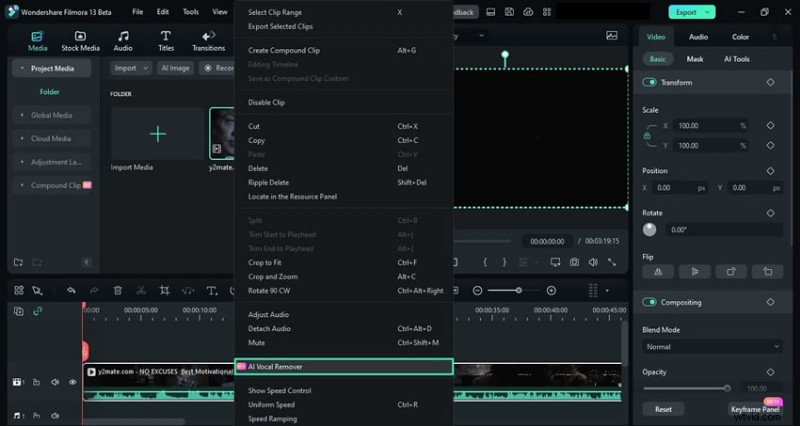The height and width of the screenshot is (426, 800).
Task: Open the Export dropdown arrow
Action: tap(707, 12)
